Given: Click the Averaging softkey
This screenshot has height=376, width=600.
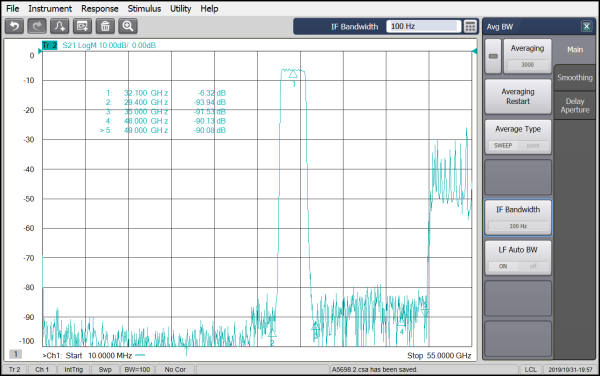Looking at the screenshot, I should [527, 56].
